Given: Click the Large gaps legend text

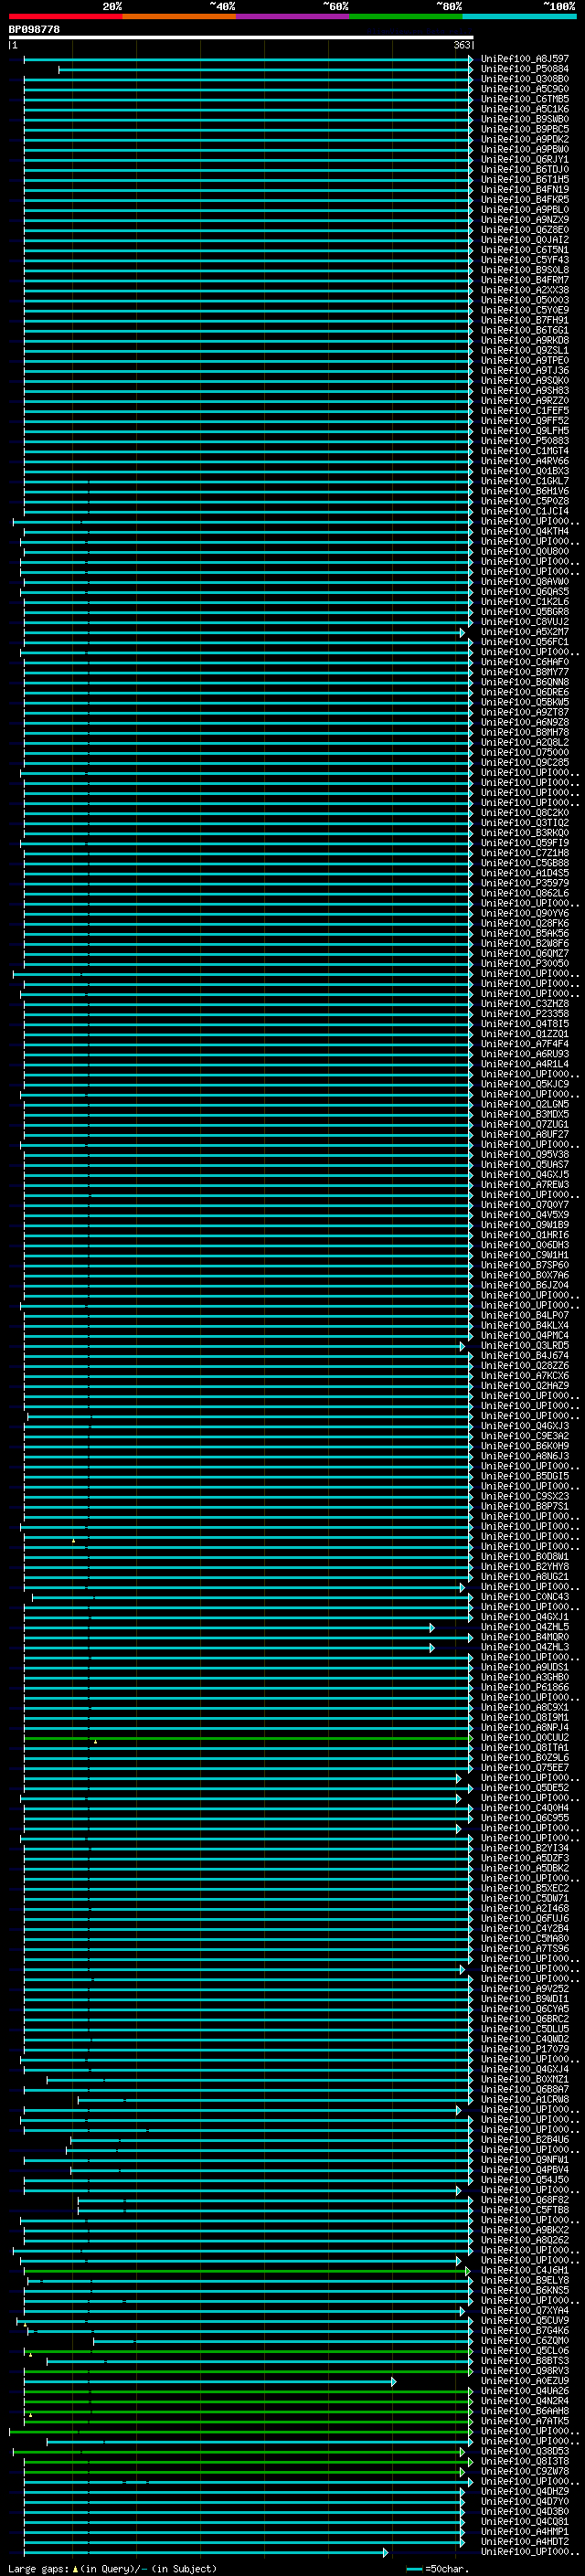Looking at the screenshot, I should (x=112, y=2569).
